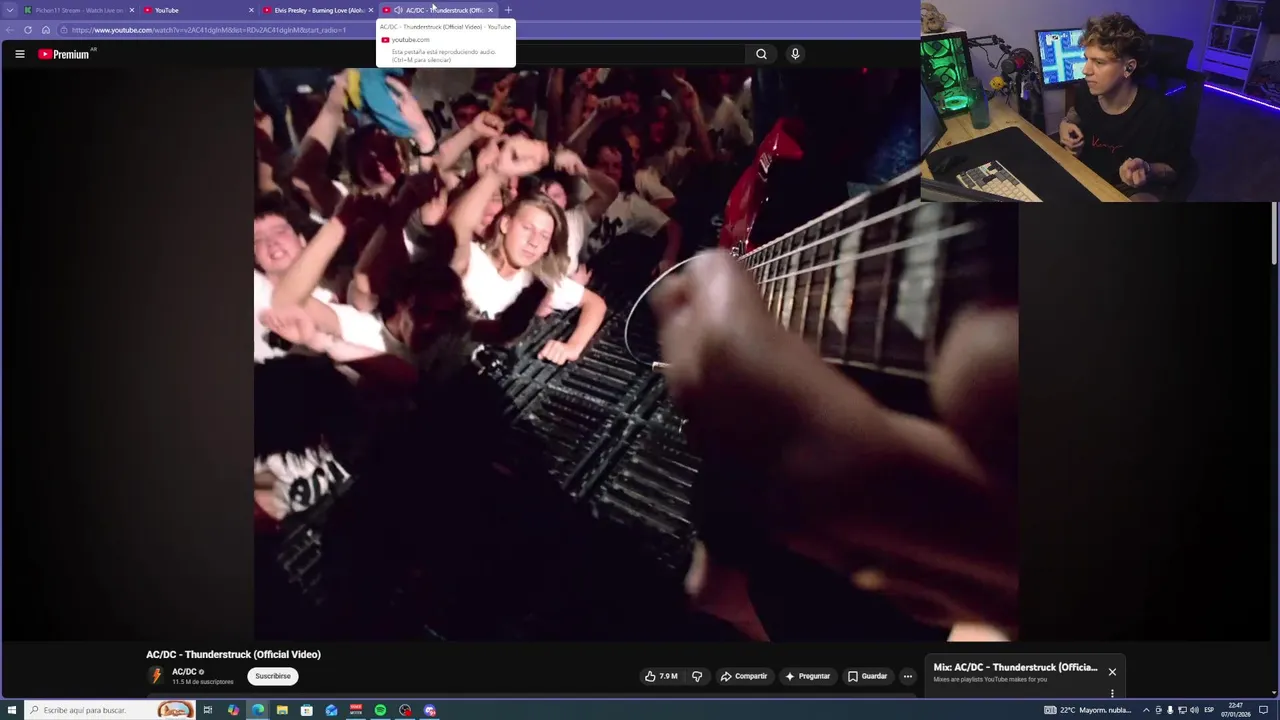Go back with browser back arrow

(10, 30)
